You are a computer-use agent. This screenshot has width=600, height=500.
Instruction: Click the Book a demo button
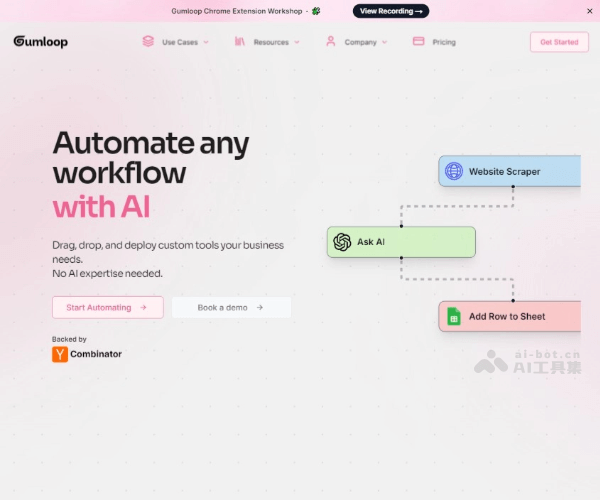click(x=231, y=307)
